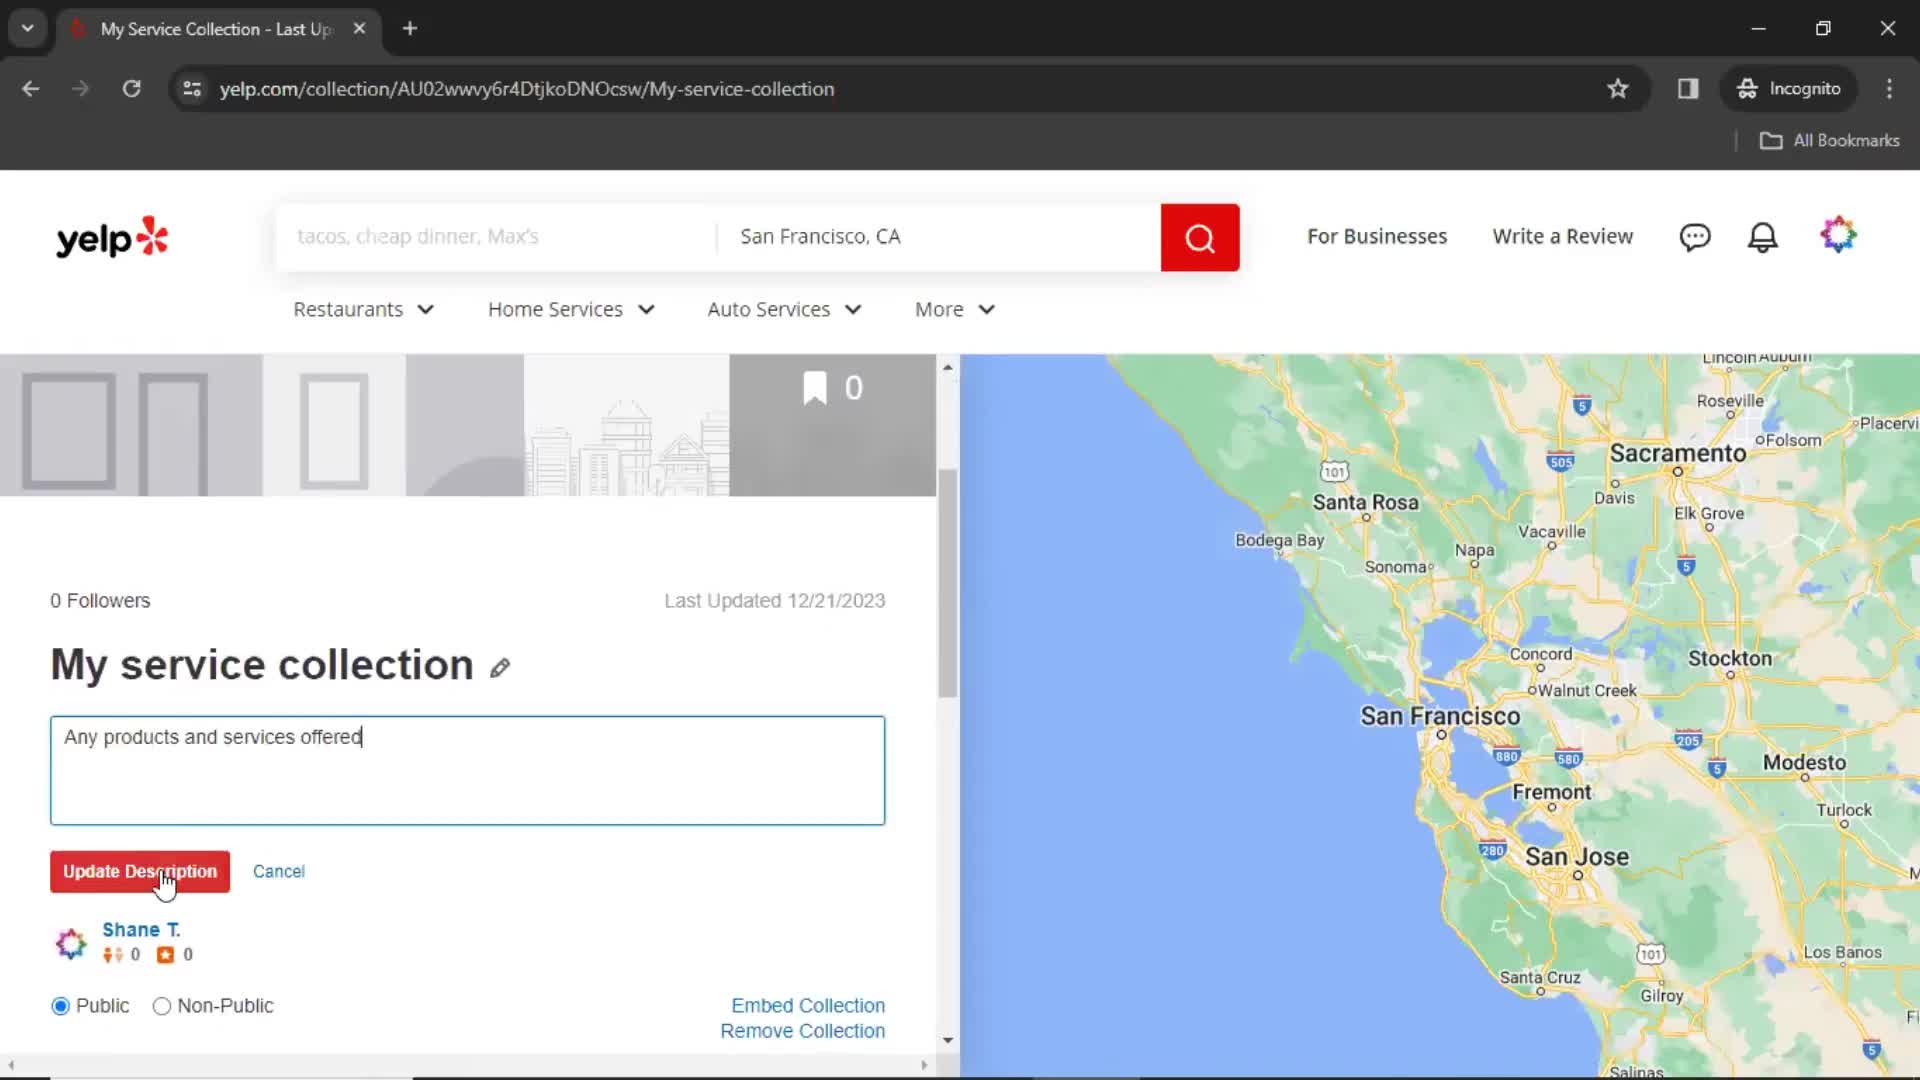
Task: Open Chrome three-dot menu
Action: point(1889,89)
